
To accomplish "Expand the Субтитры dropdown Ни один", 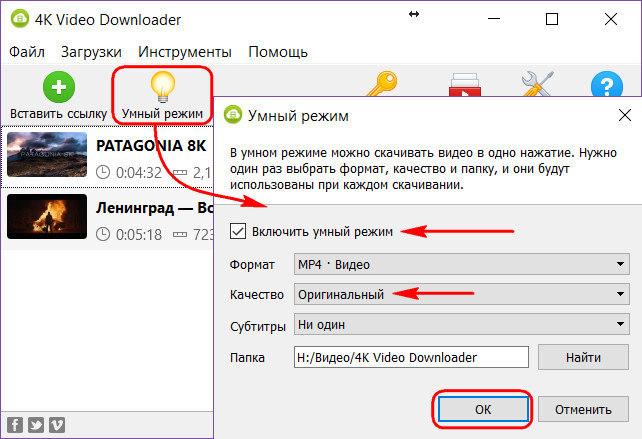I will pyautogui.click(x=461, y=324).
